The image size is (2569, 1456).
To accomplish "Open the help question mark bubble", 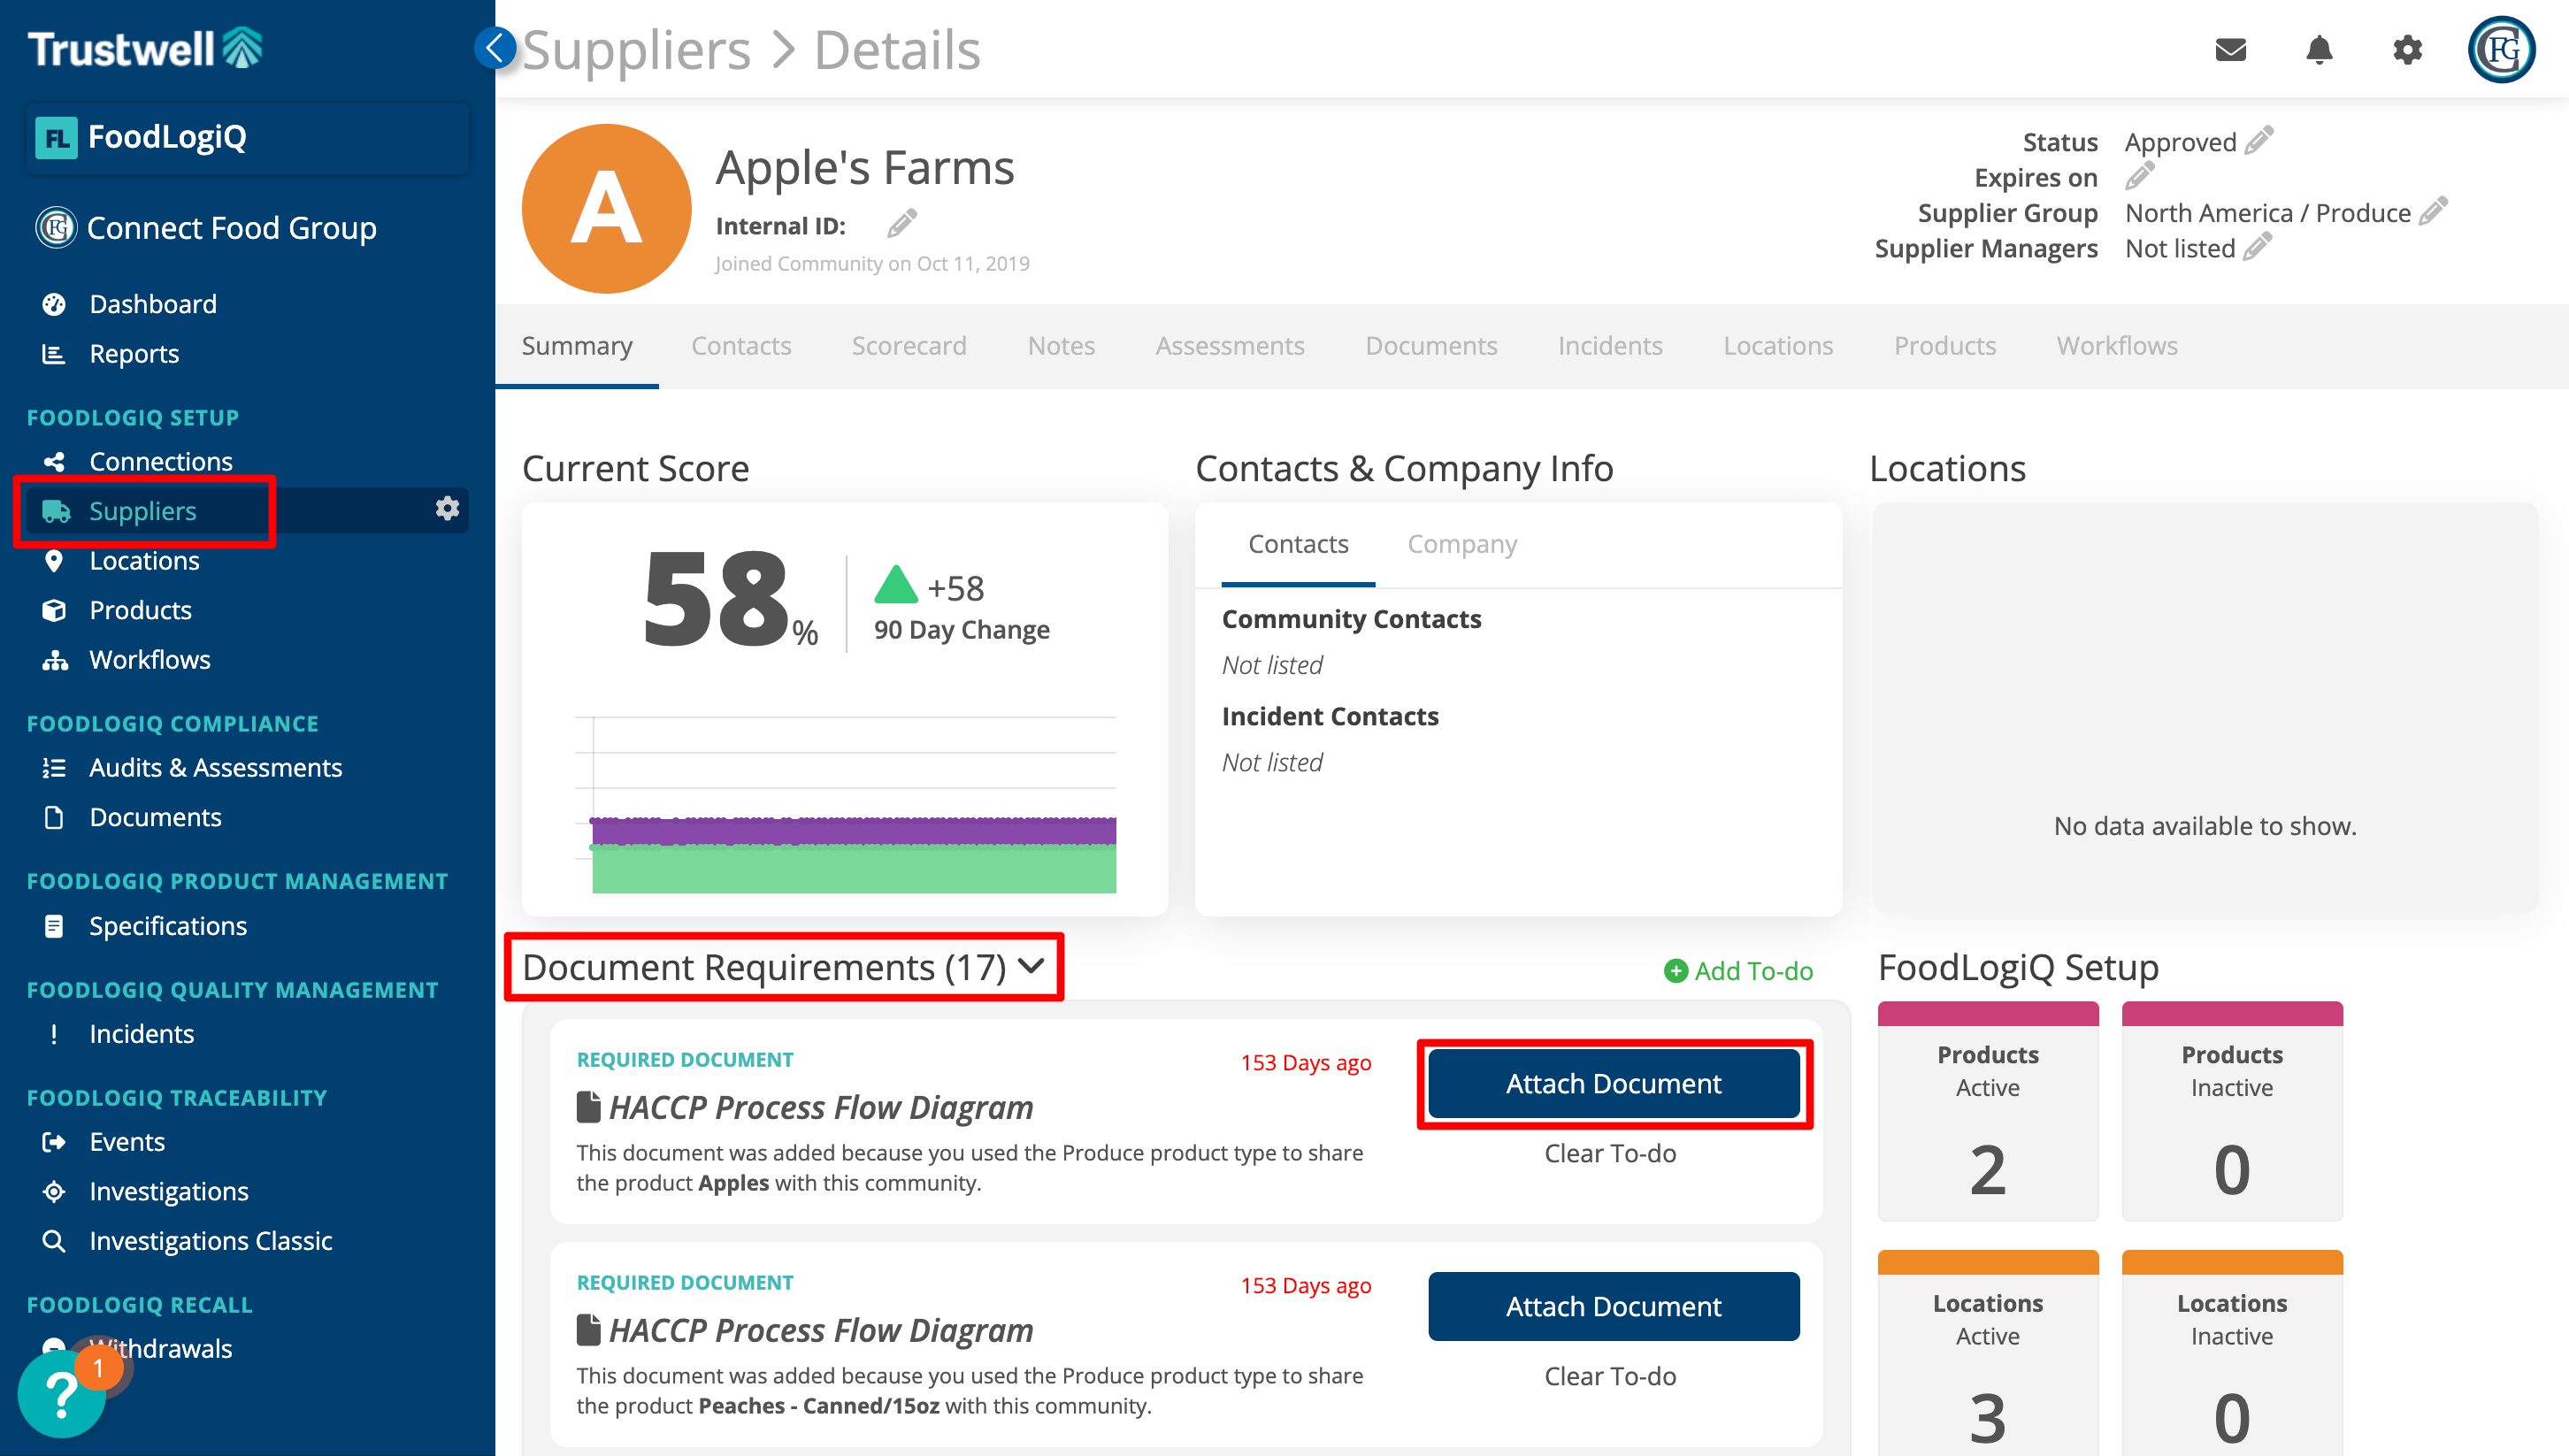I will pyautogui.click(x=62, y=1393).
